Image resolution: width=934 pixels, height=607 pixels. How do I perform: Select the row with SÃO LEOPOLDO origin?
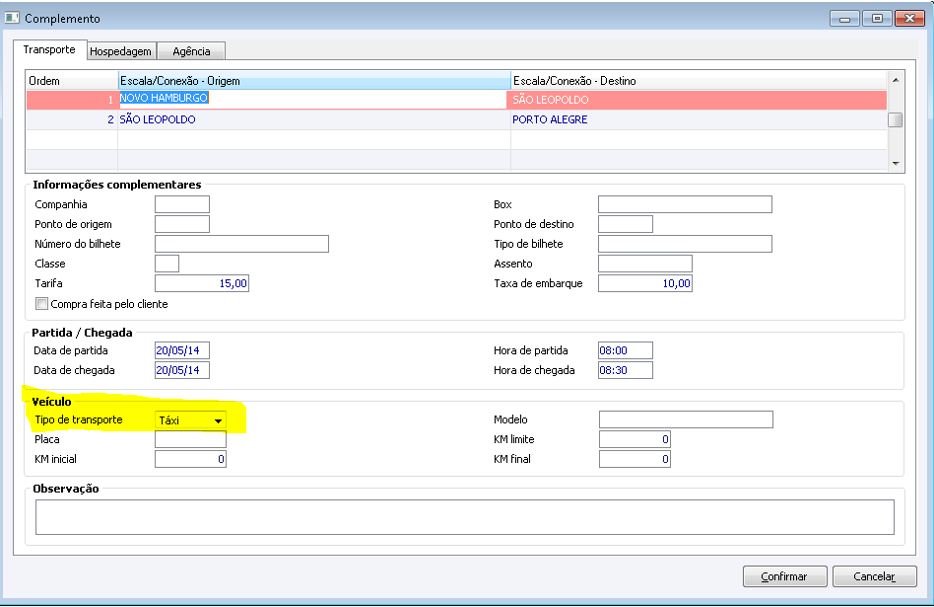coord(457,120)
